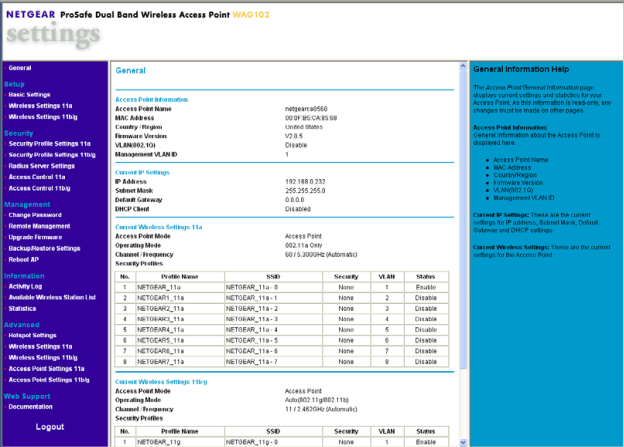
Task: Click the SSID cell NETGEAR_11a - 7
Action: [273, 362]
